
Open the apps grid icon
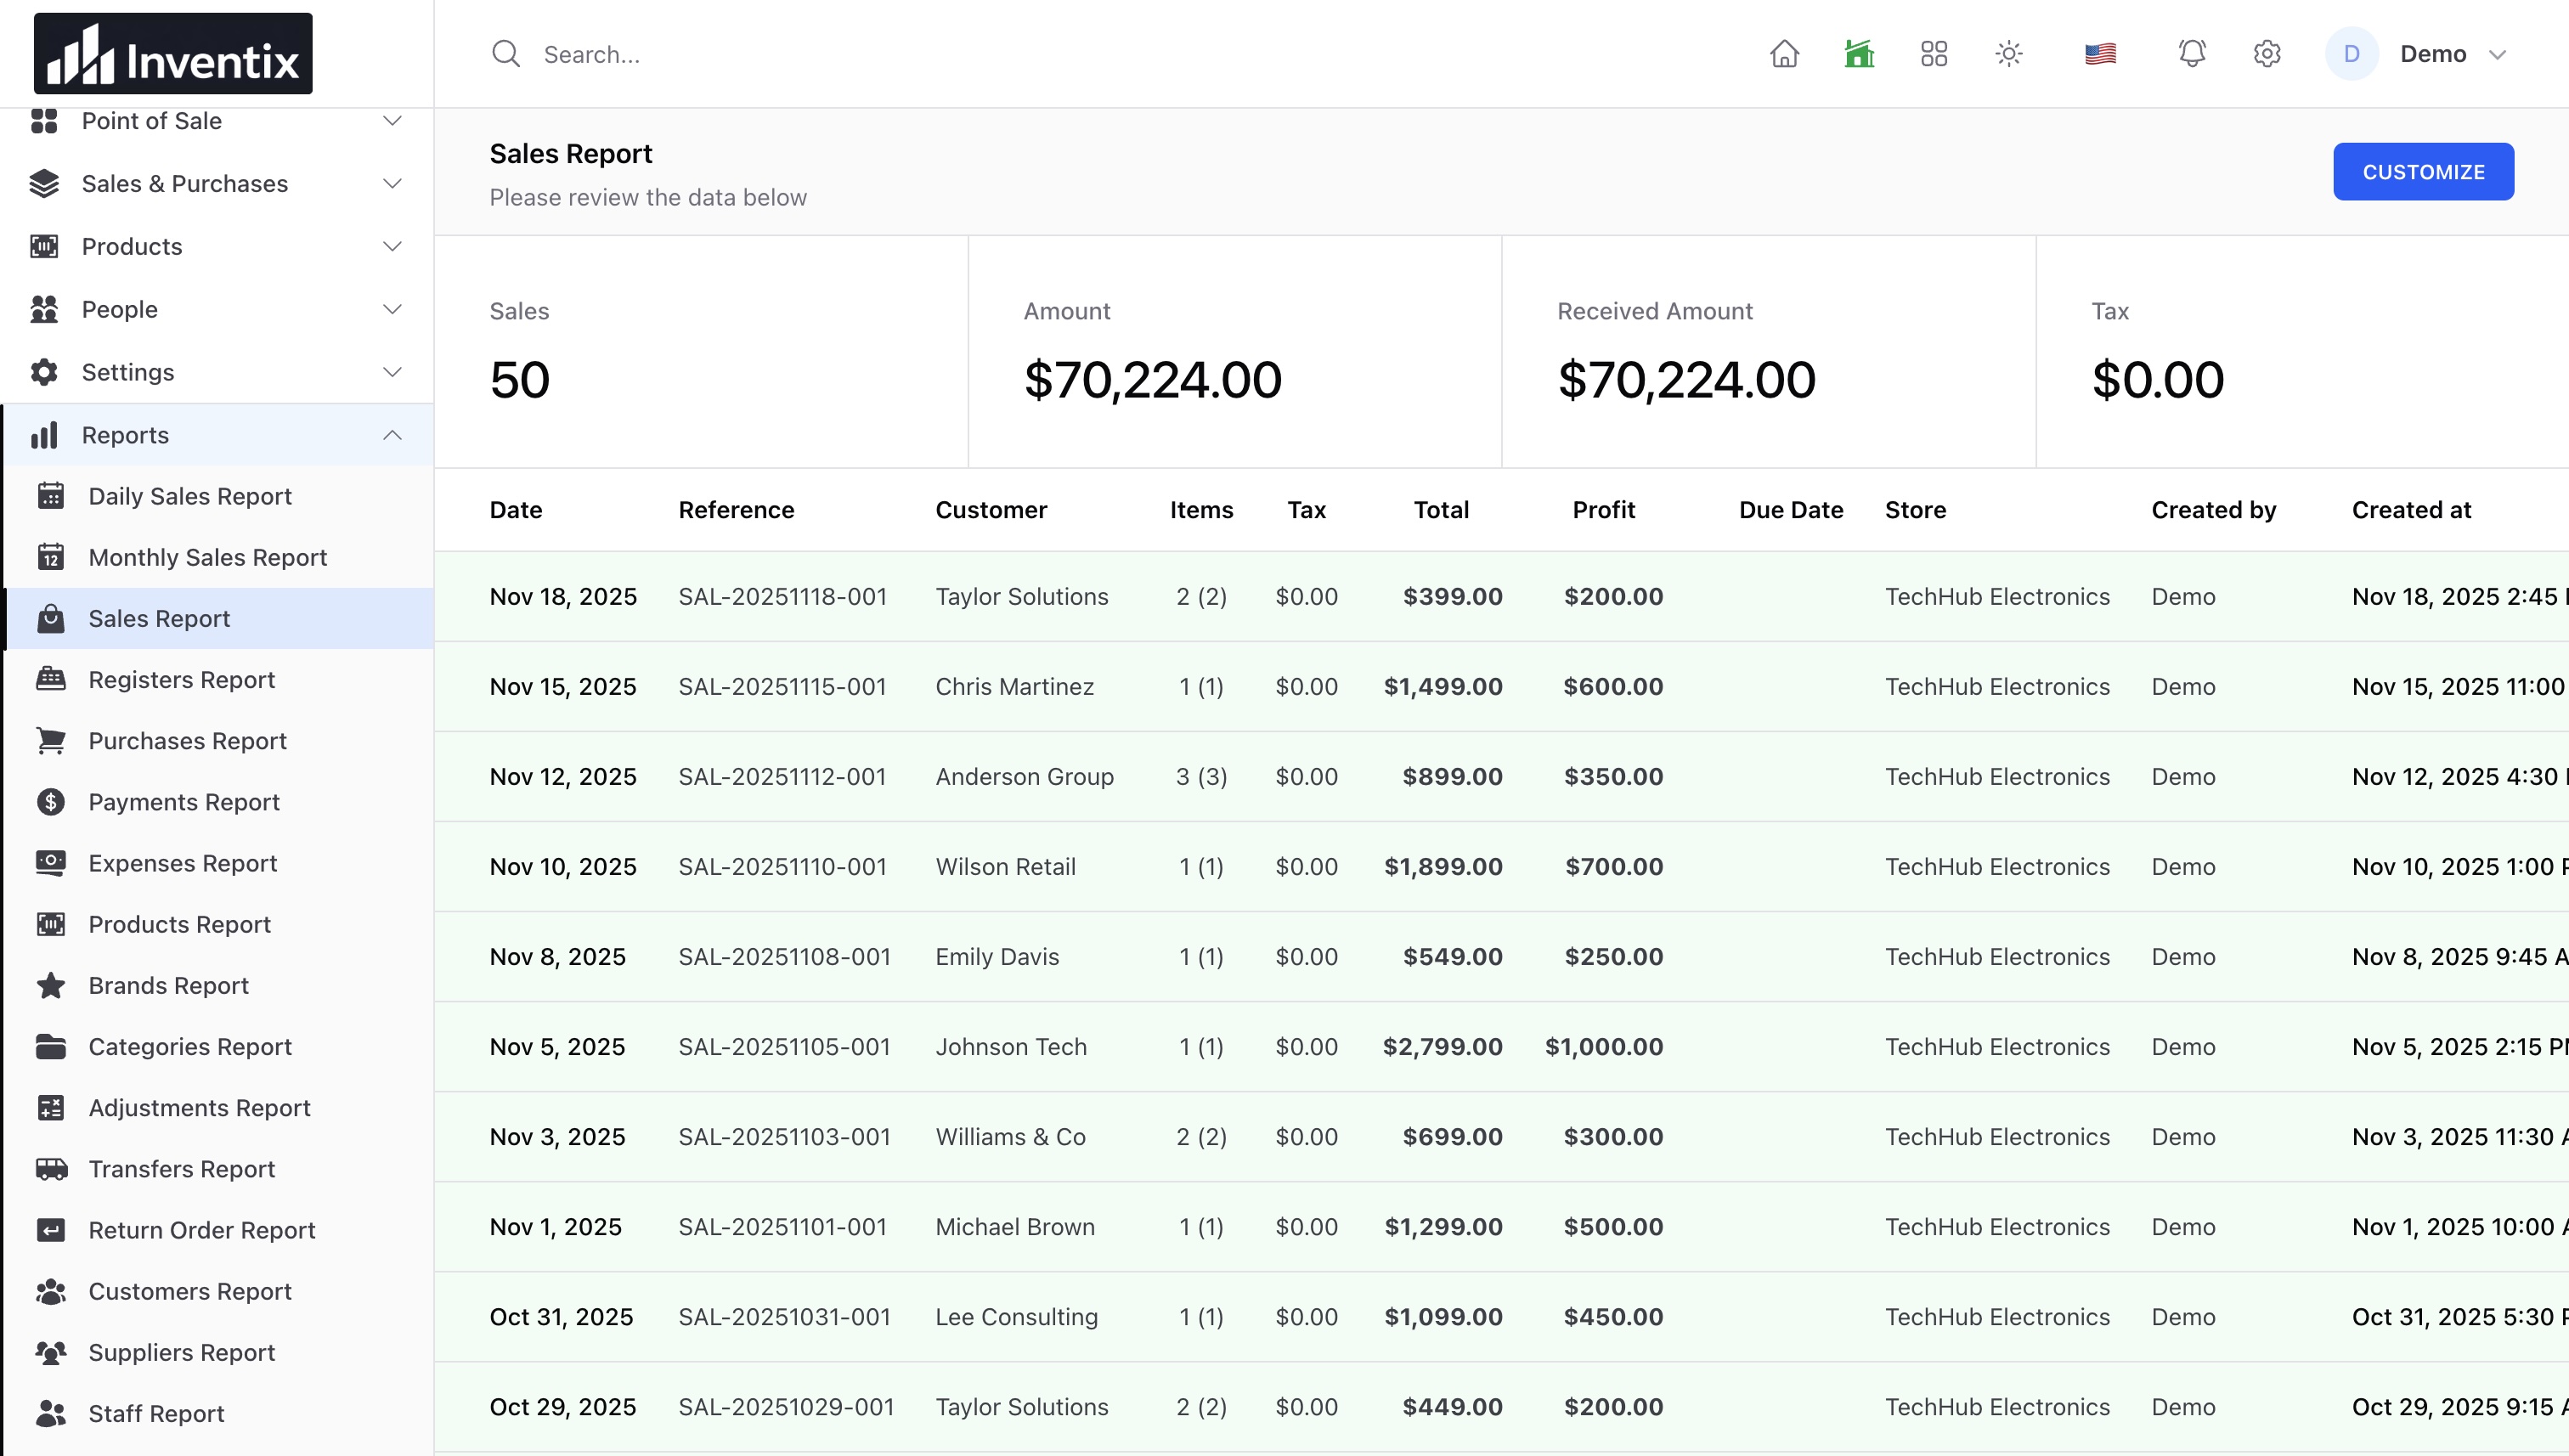pyautogui.click(x=1934, y=54)
